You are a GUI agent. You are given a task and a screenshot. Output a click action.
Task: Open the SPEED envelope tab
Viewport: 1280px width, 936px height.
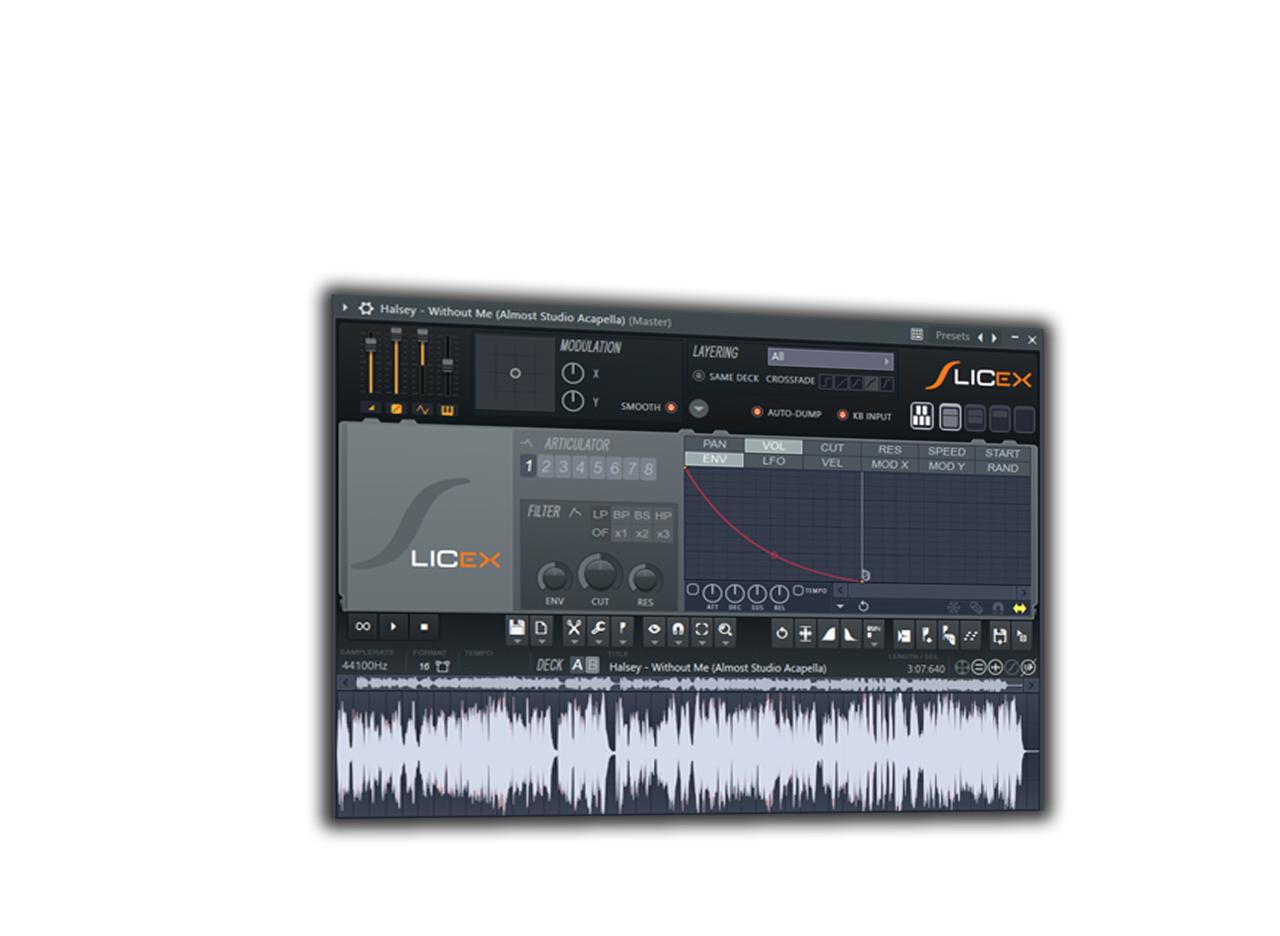(946, 451)
